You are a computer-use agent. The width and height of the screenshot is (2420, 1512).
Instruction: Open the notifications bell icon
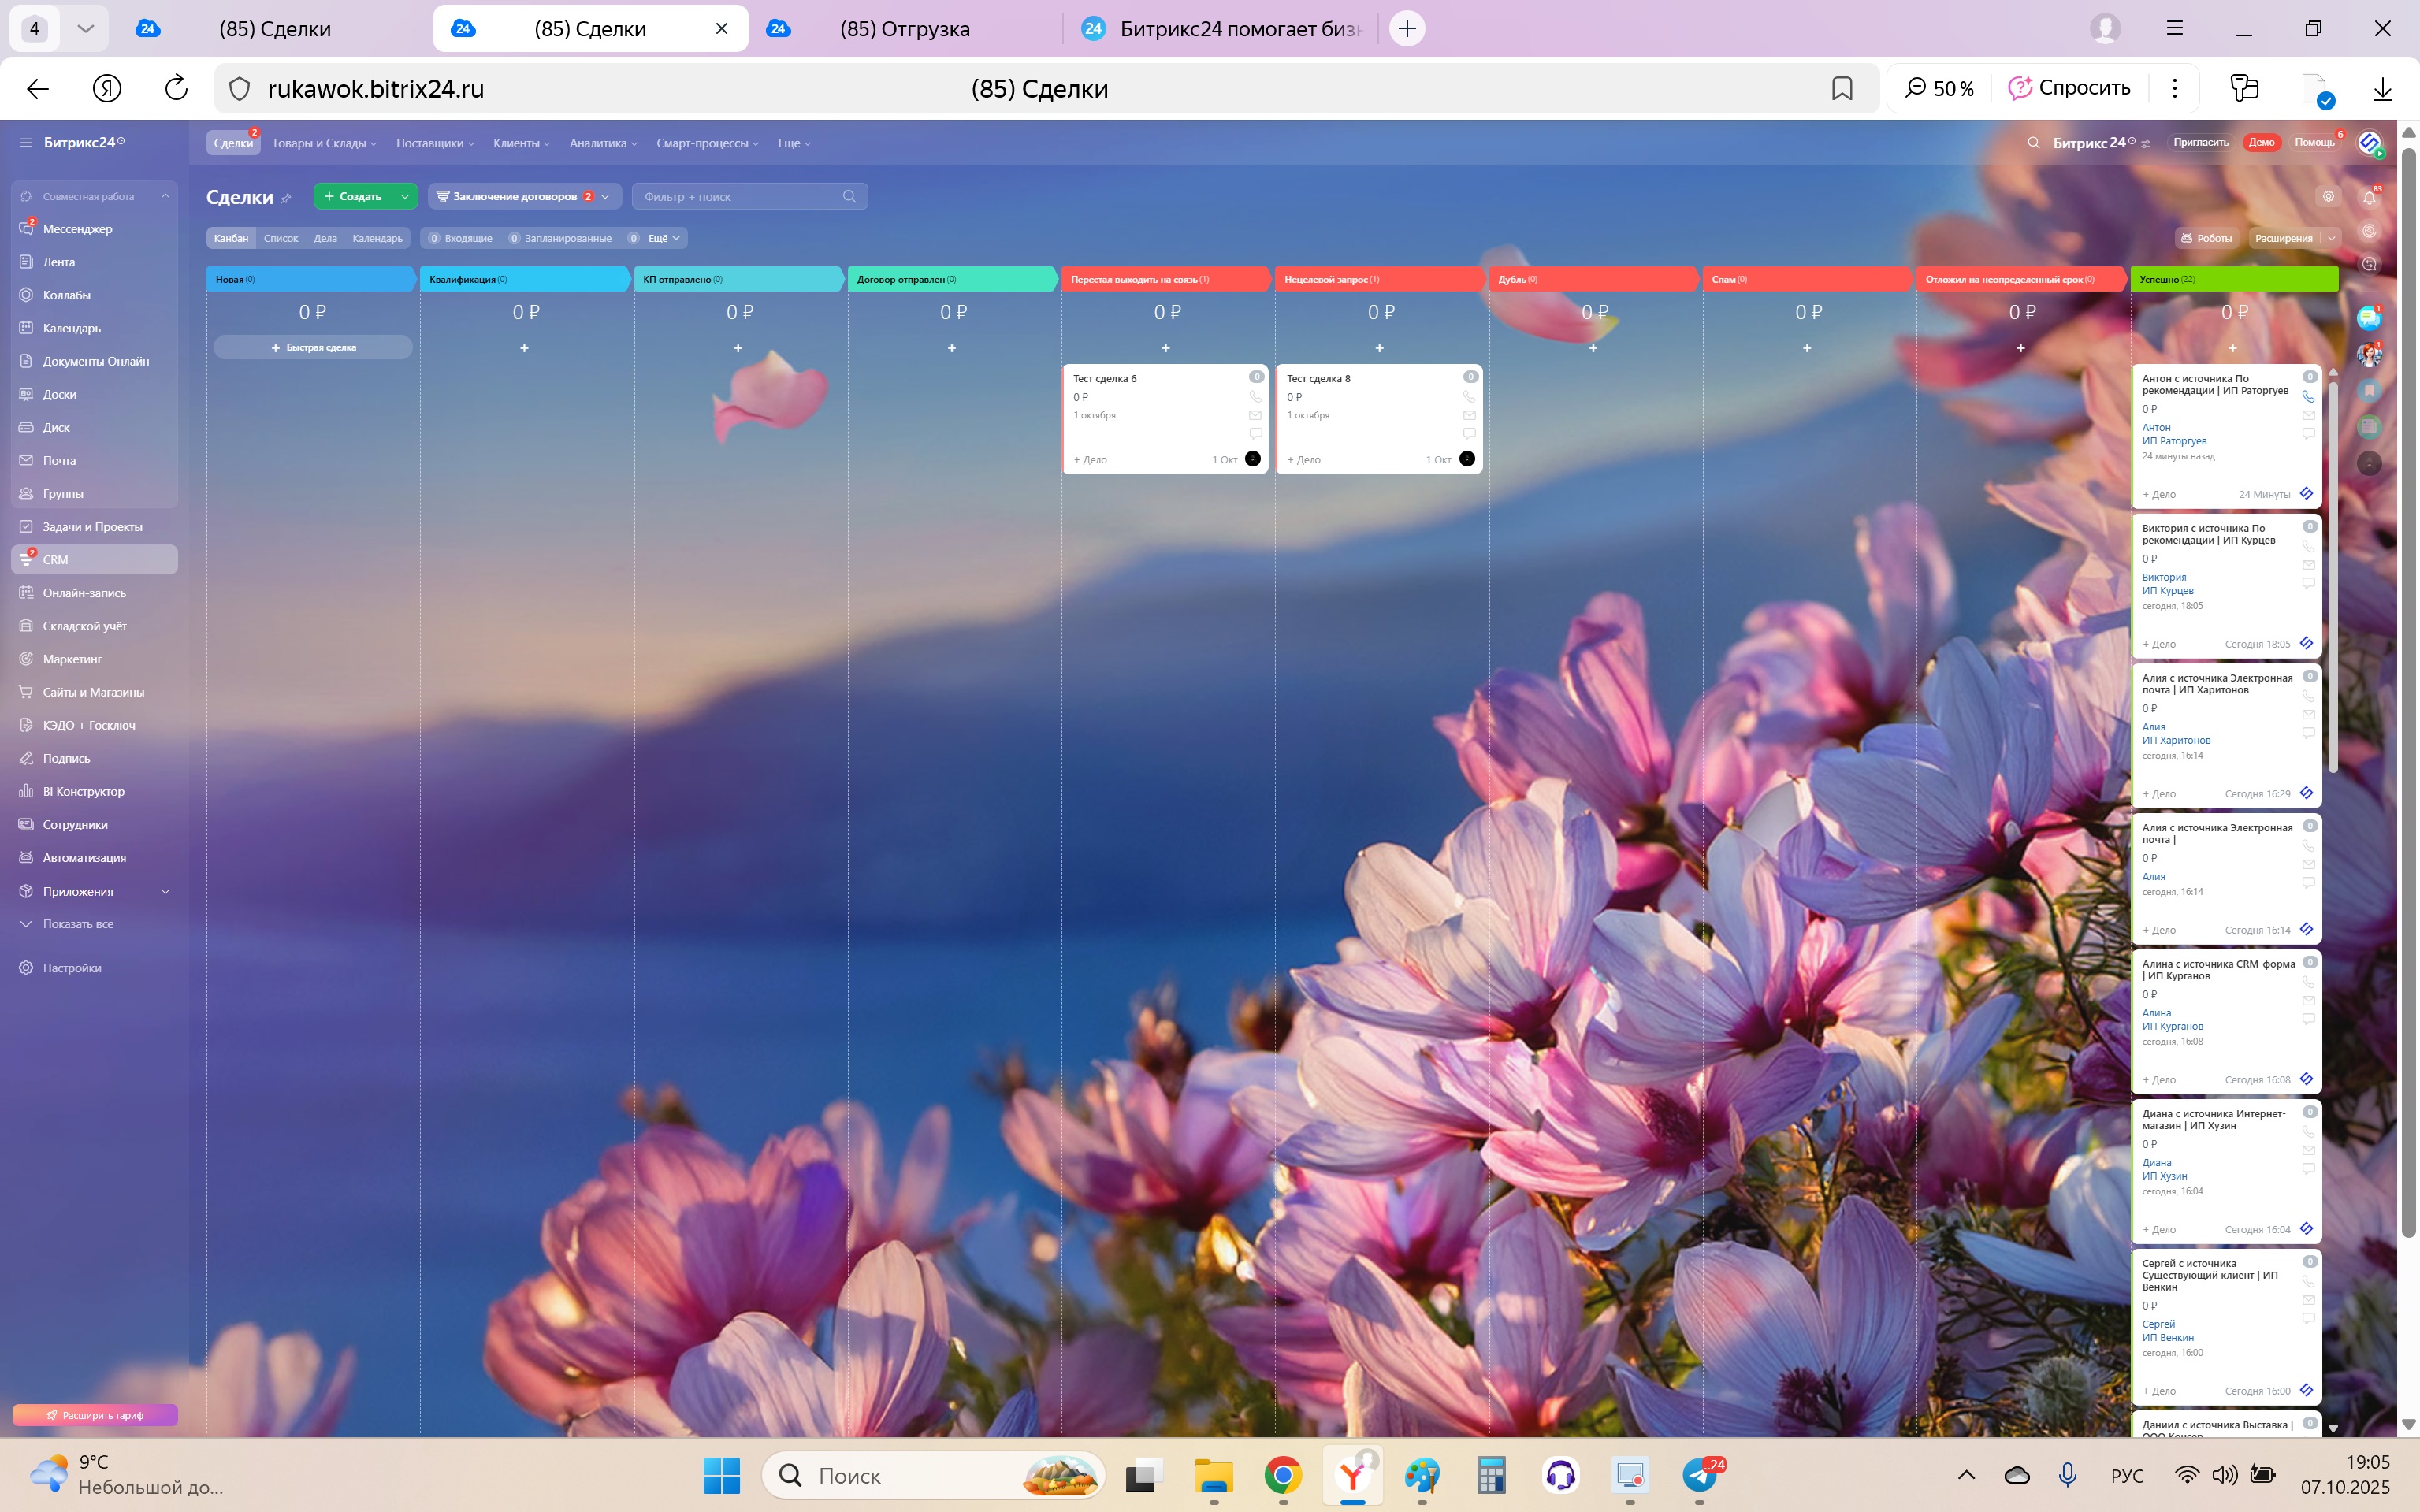pos(2369,197)
